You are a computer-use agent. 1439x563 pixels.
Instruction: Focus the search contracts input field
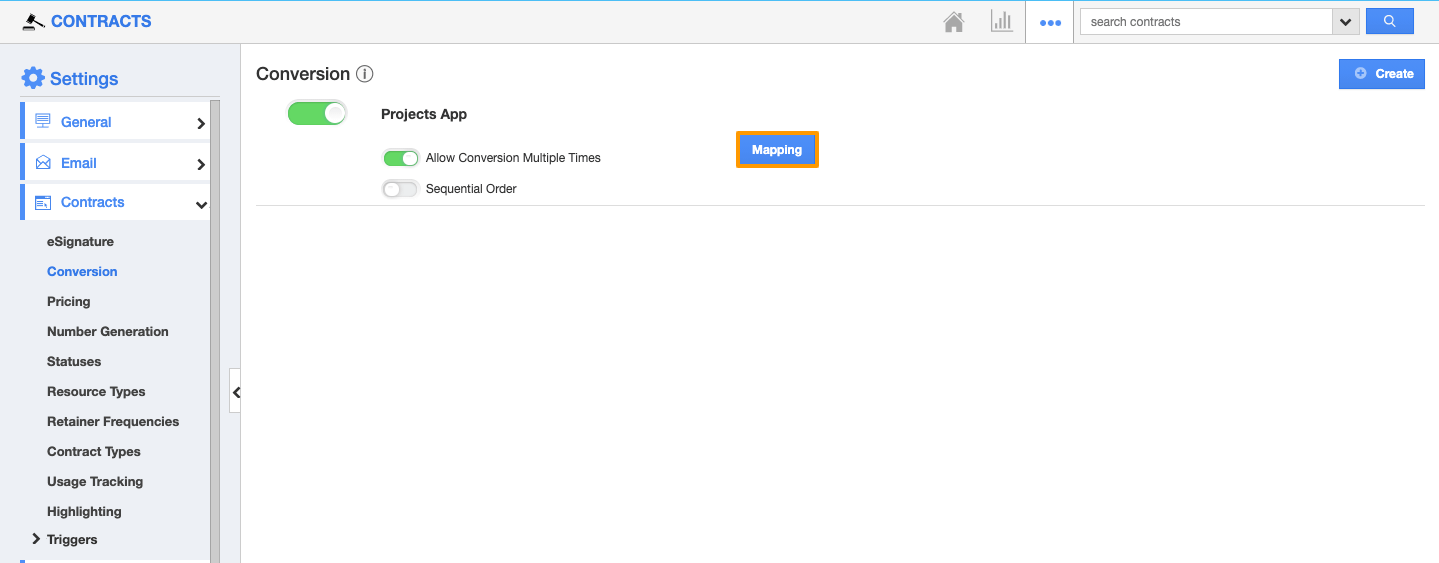point(1205,21)
